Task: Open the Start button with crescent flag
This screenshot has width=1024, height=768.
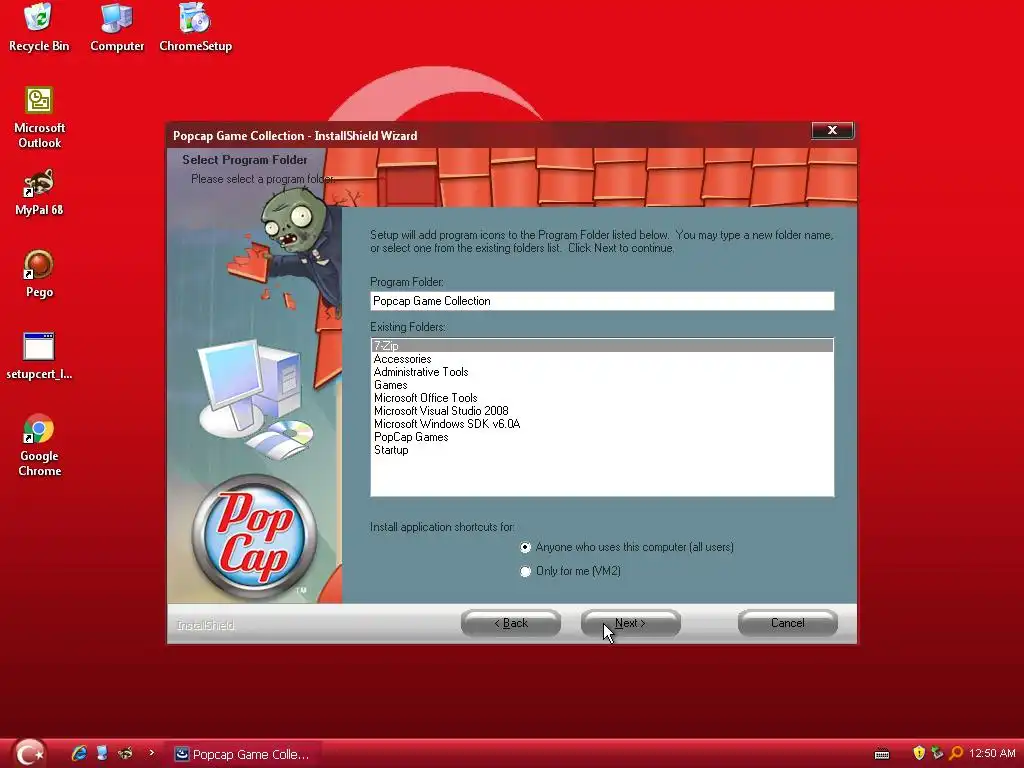Action: point(29,753)
